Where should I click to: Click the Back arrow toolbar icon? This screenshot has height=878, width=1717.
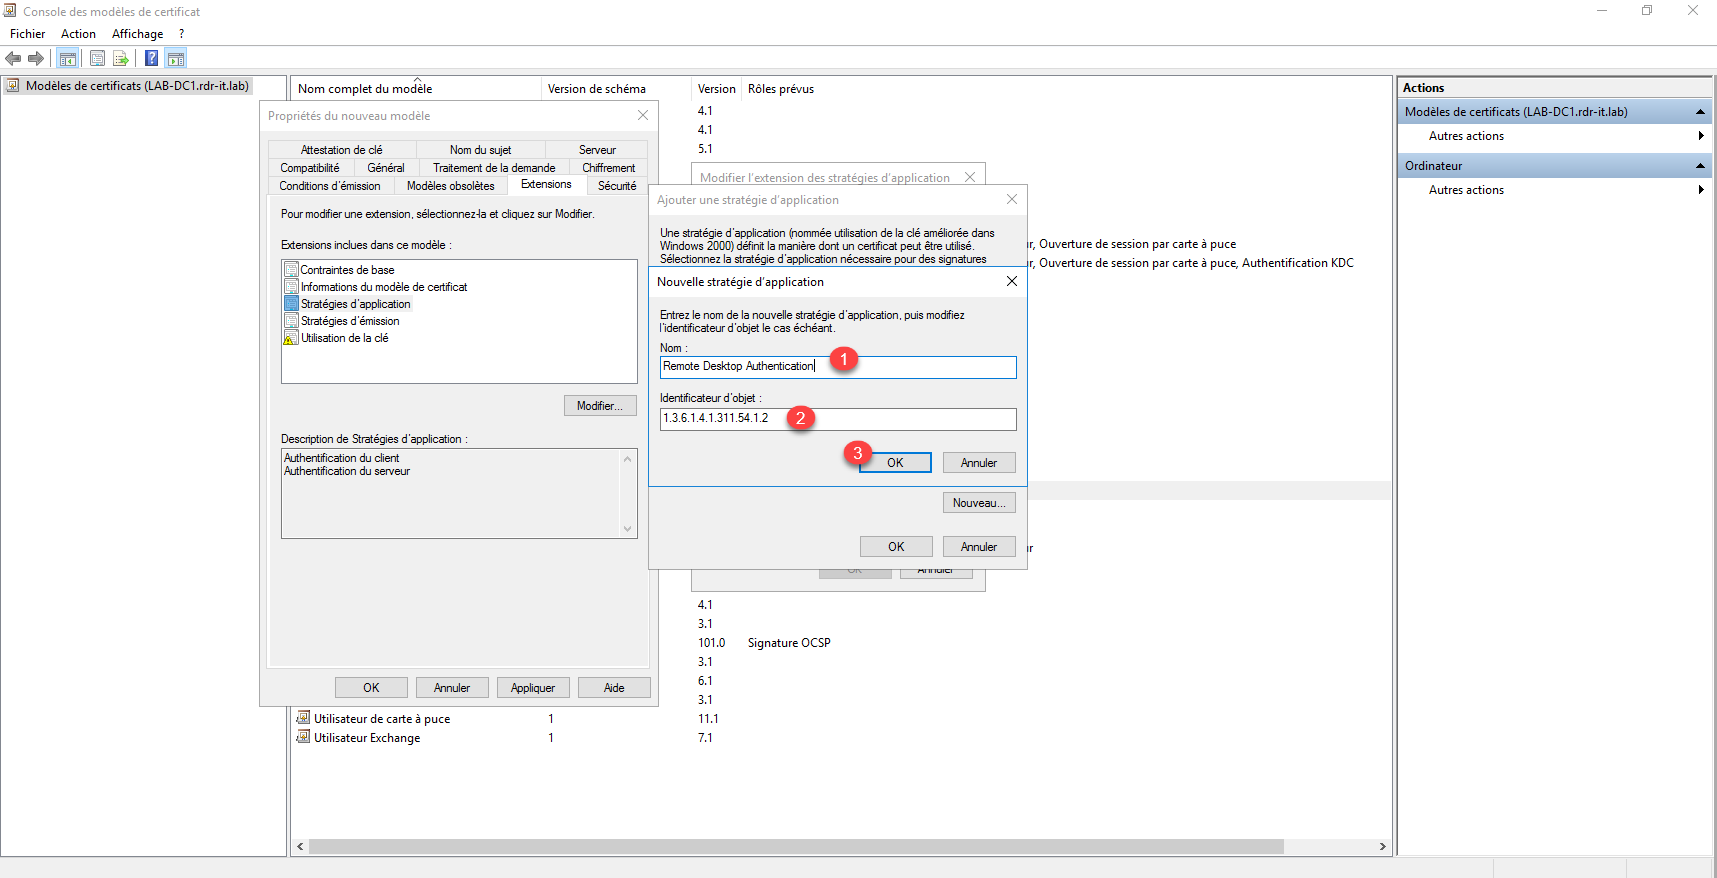(14, 59)
